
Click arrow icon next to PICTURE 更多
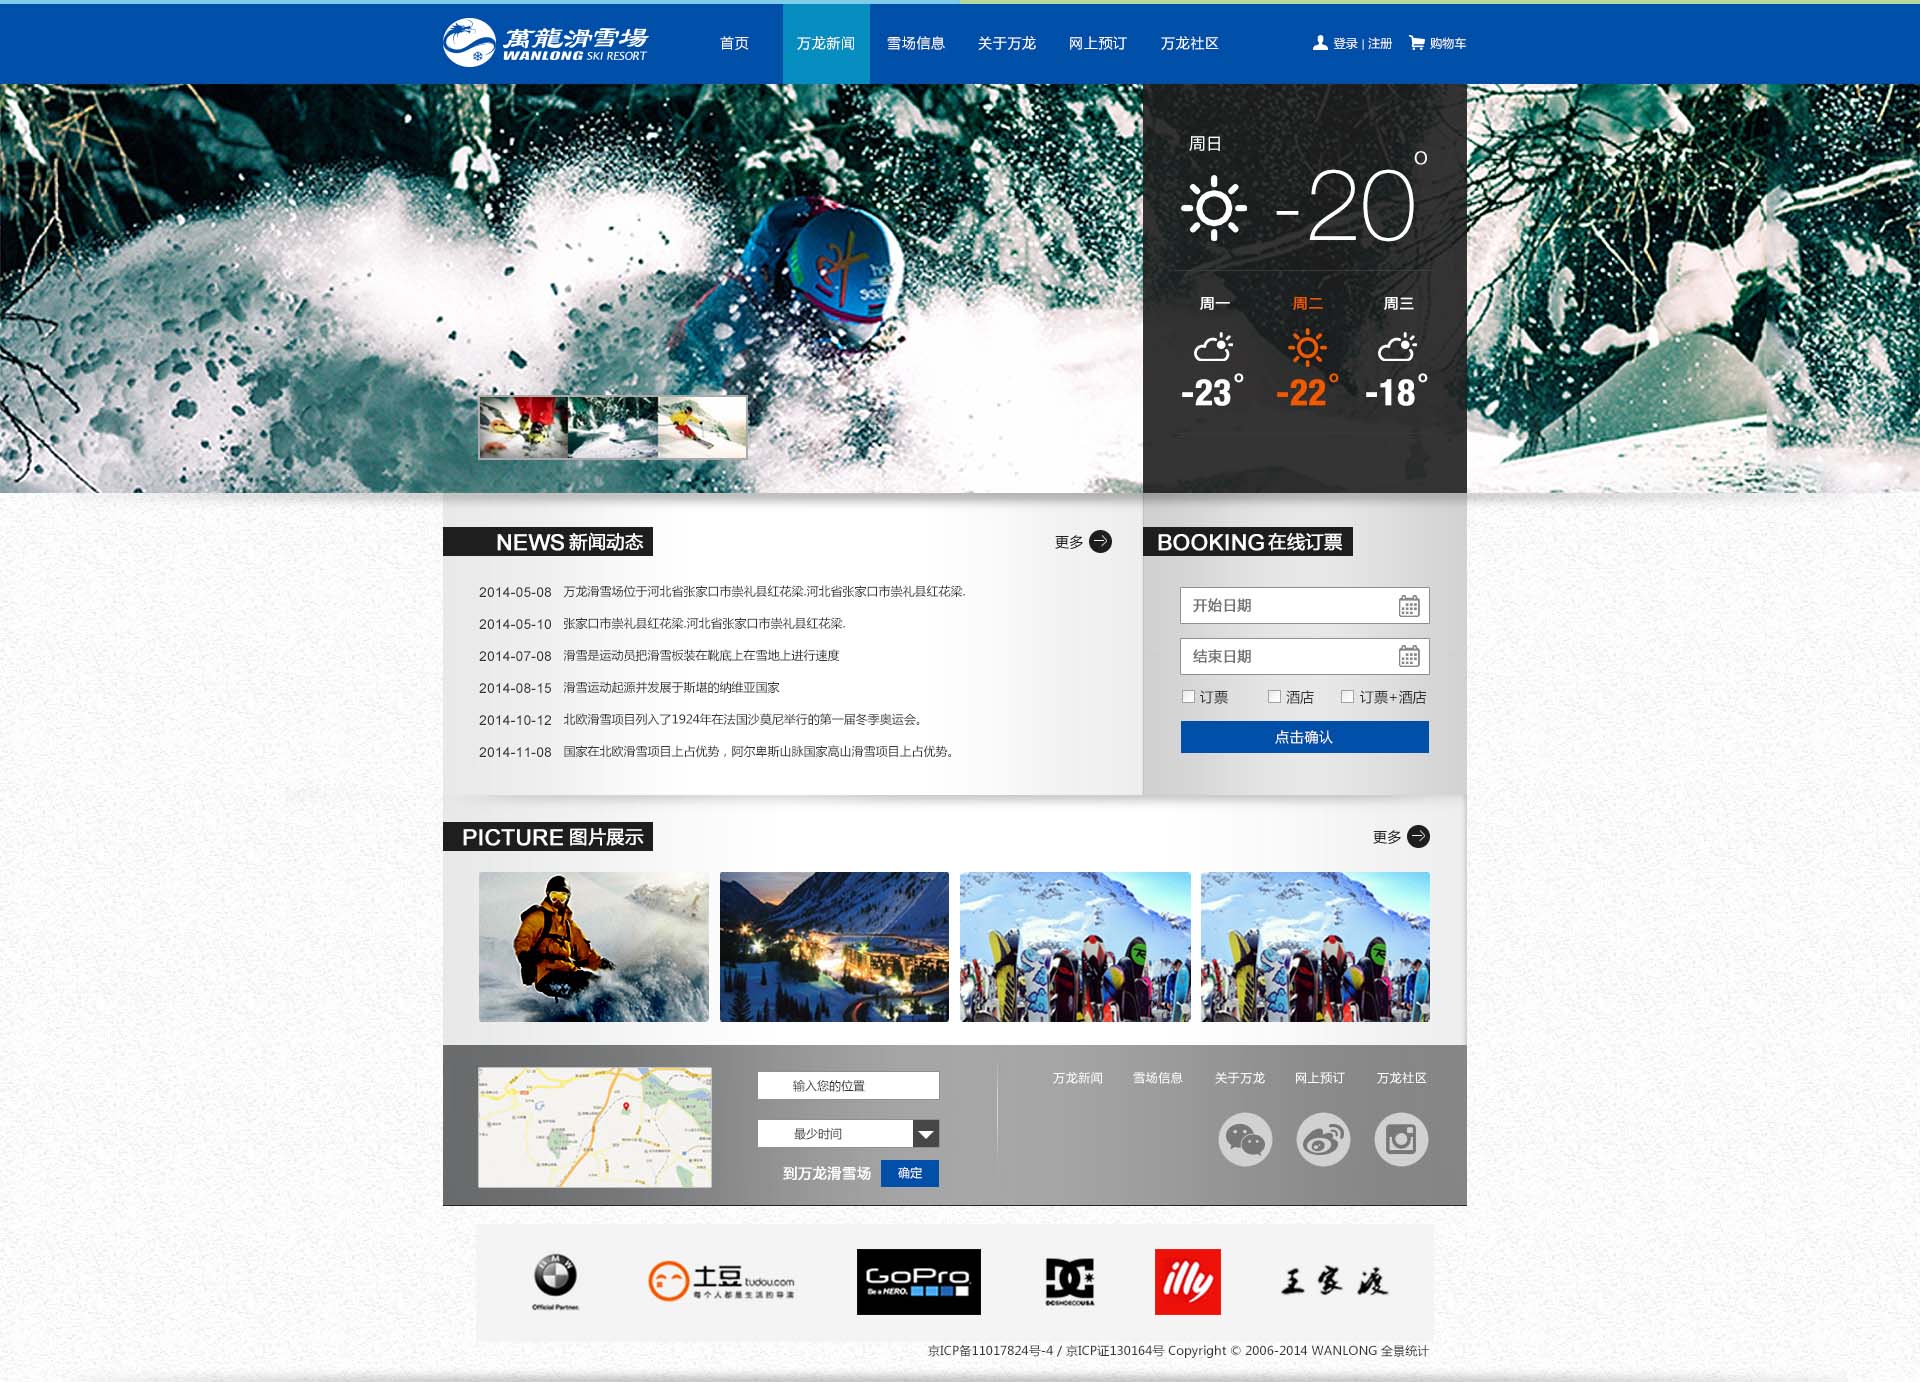tap(1418, 837)
